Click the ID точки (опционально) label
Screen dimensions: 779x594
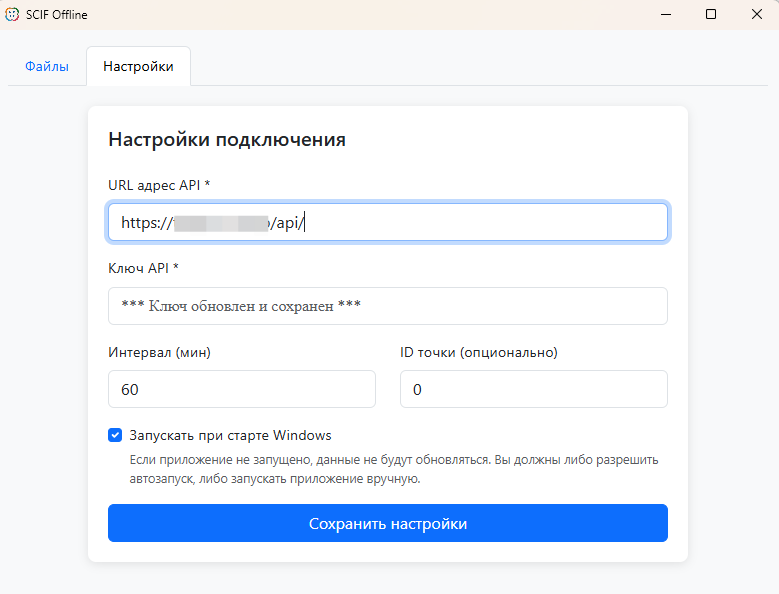click(x=478, y=352)
